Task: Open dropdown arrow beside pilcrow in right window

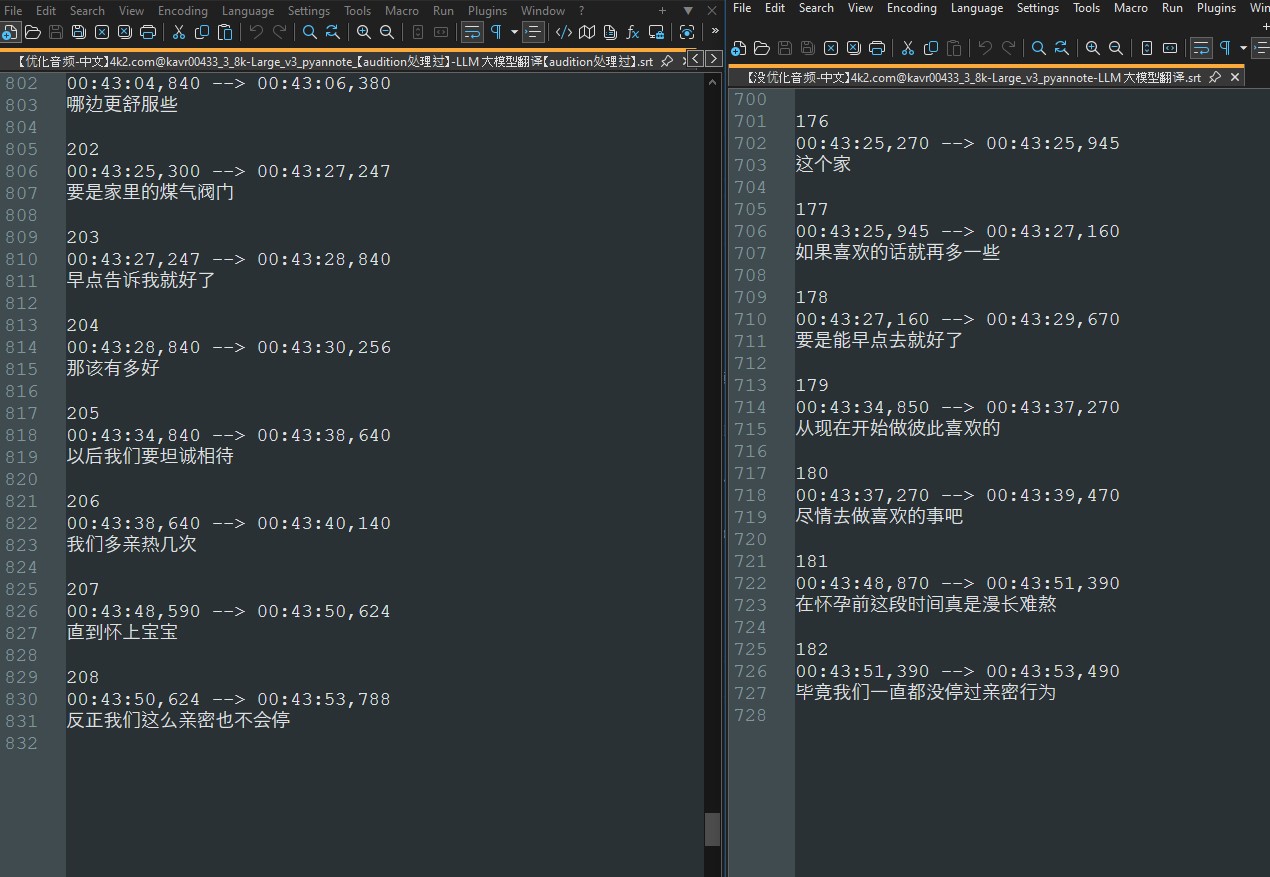Action: [x=1243, y=47]
